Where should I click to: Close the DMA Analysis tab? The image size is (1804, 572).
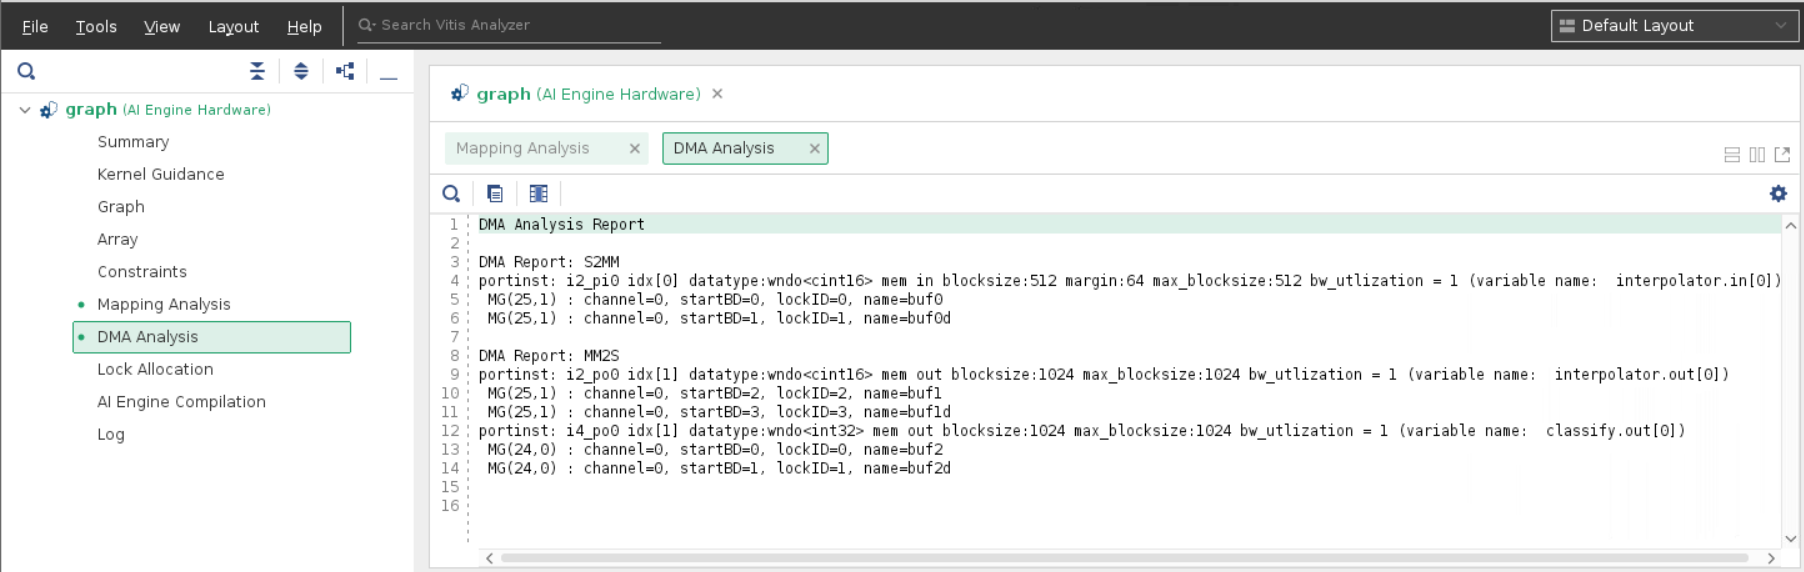coord(814,148)
